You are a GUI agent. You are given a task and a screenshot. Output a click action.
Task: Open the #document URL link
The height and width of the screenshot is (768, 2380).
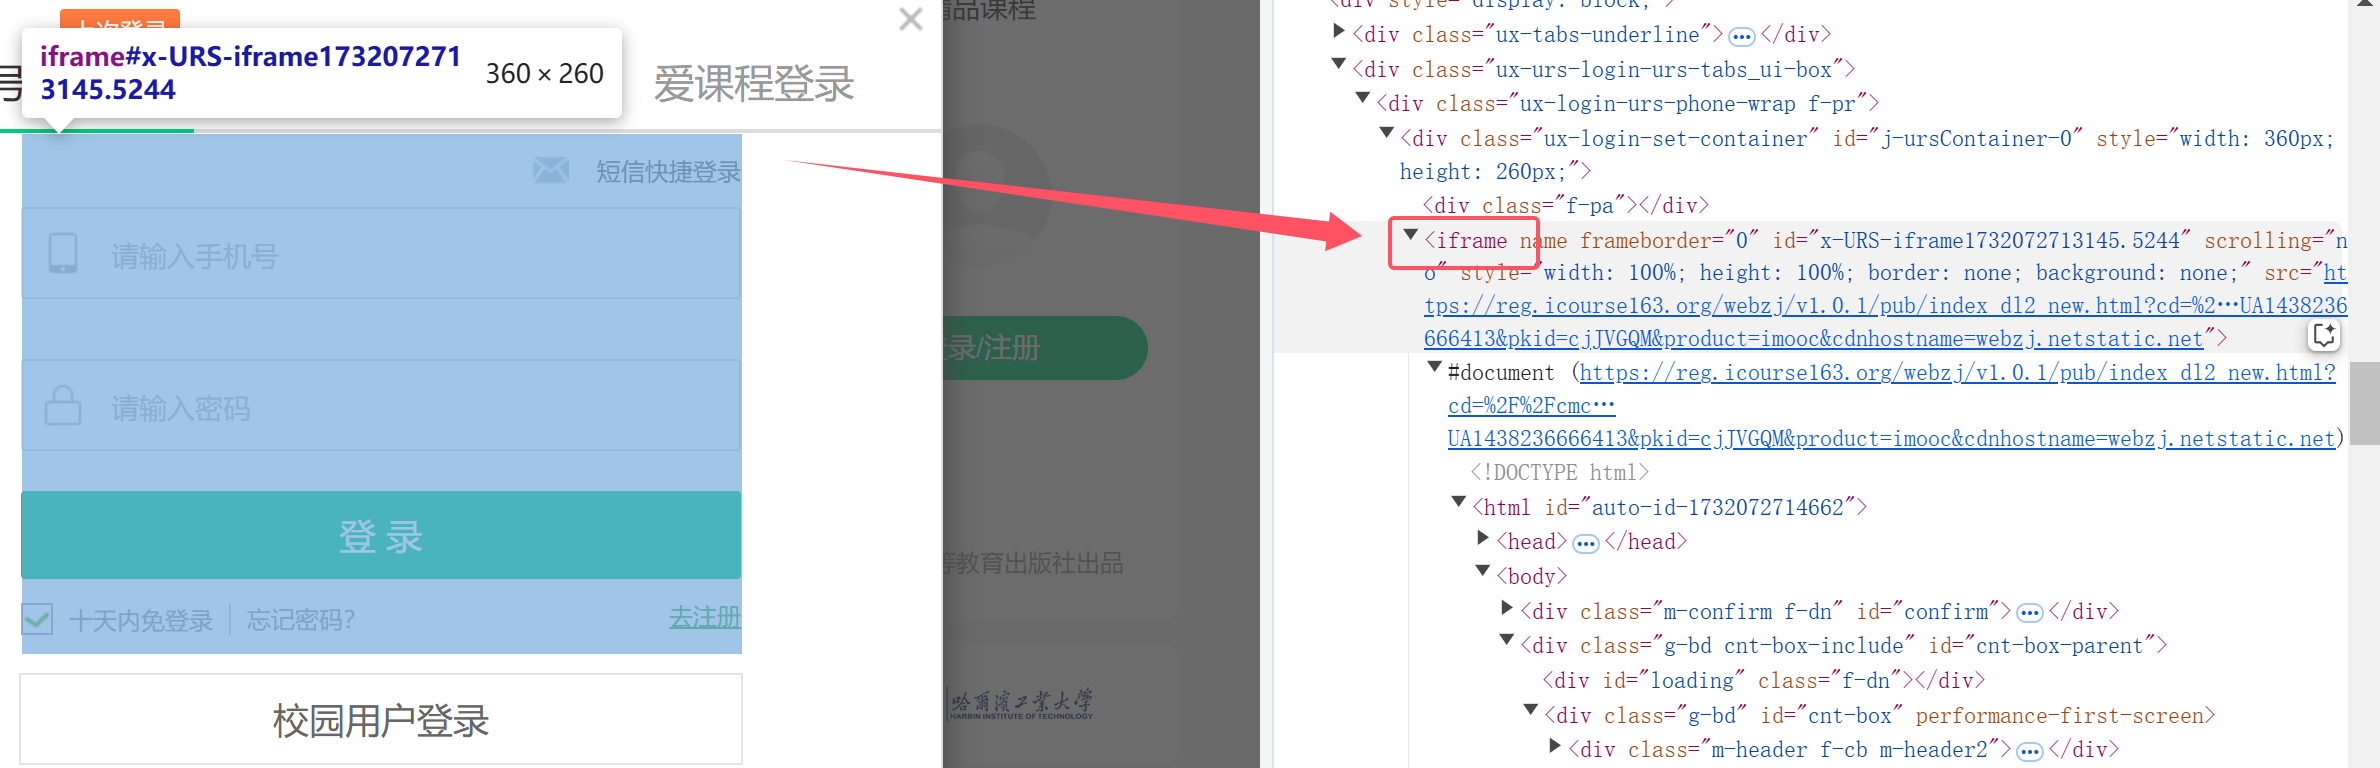1891,405
